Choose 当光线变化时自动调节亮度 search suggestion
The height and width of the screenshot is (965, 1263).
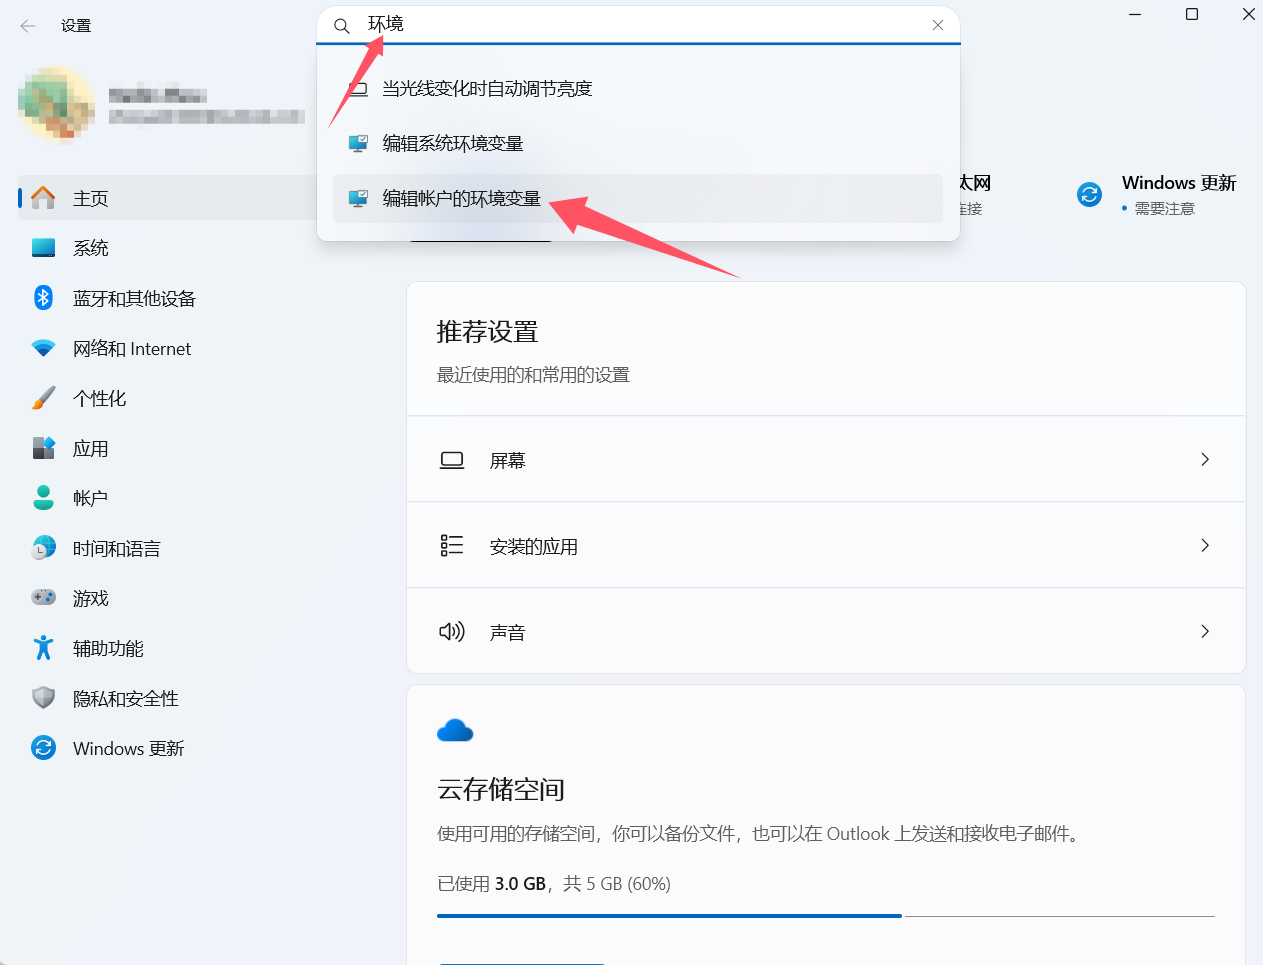click(487, 89)
